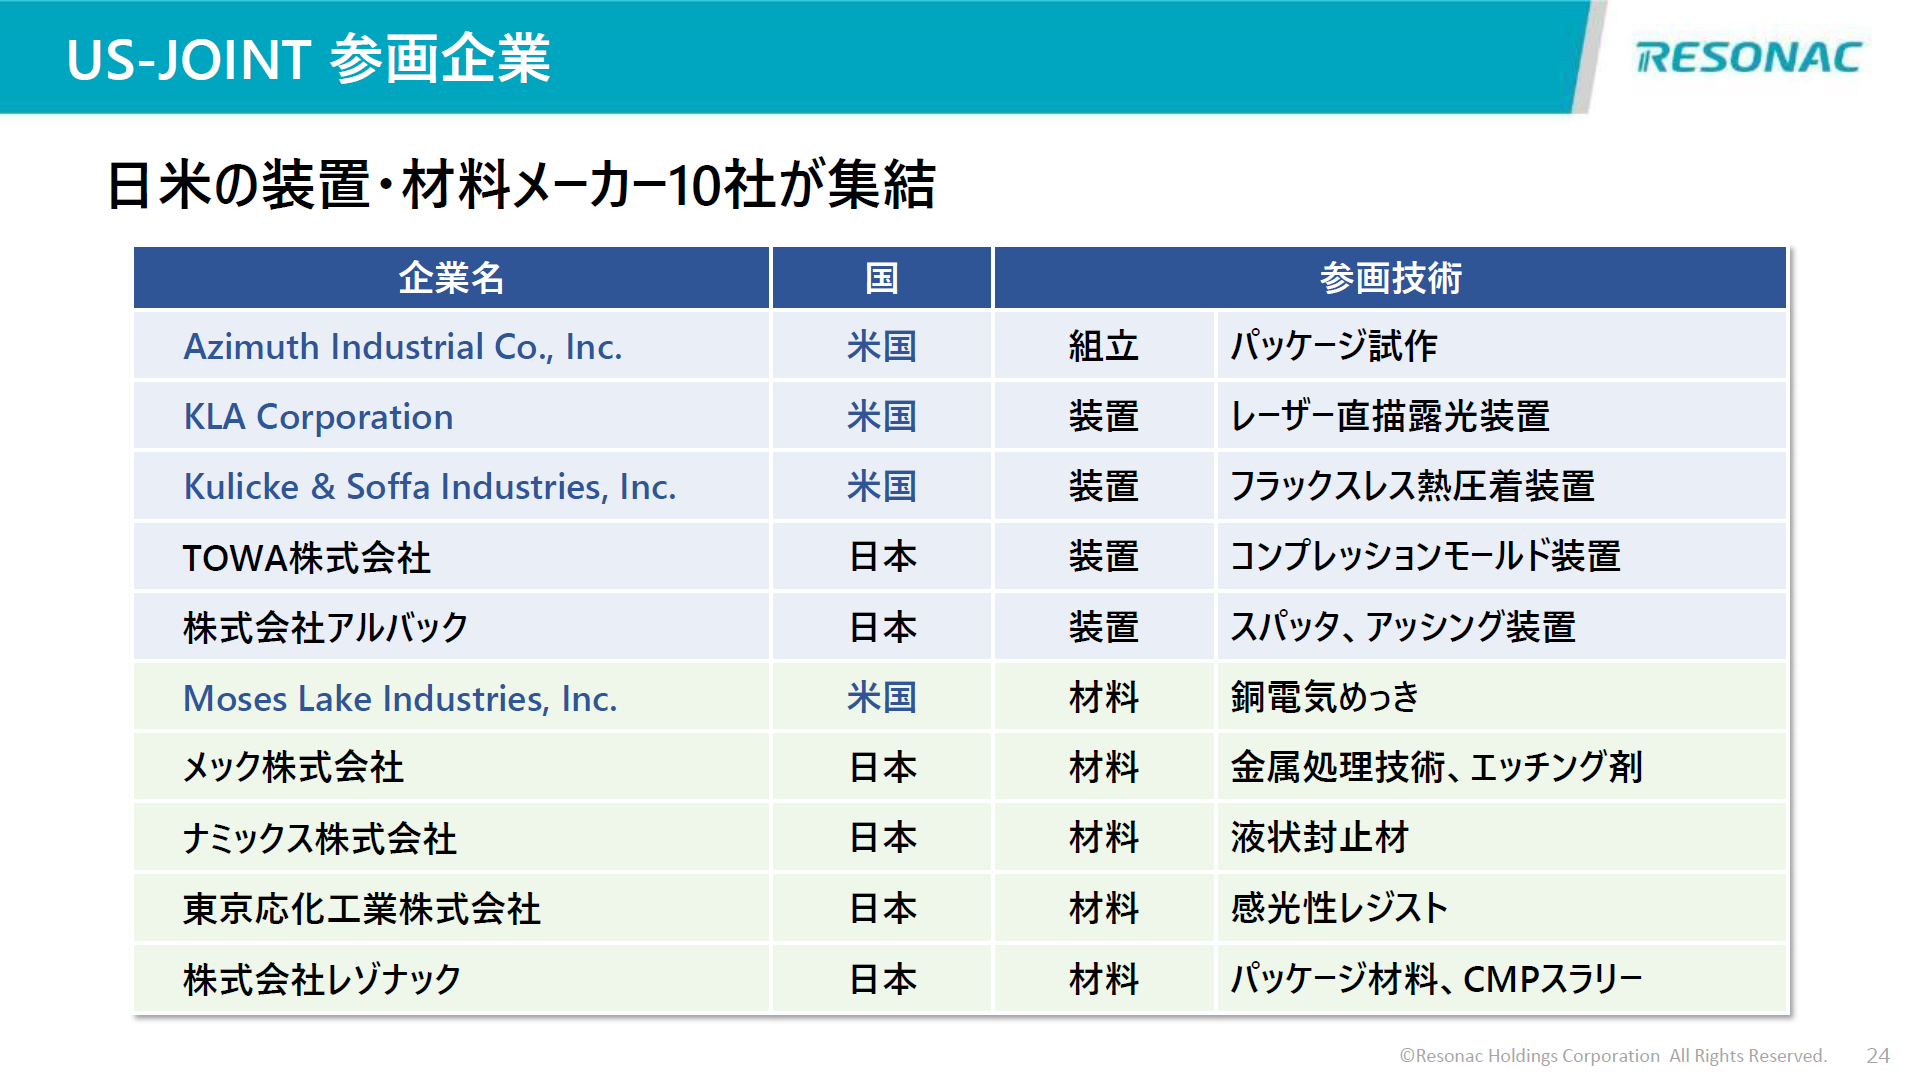Screen dimensions: 1920x1080
Task: Click '米国' in the Moses Lake row
Action: [x=881, y=697]
